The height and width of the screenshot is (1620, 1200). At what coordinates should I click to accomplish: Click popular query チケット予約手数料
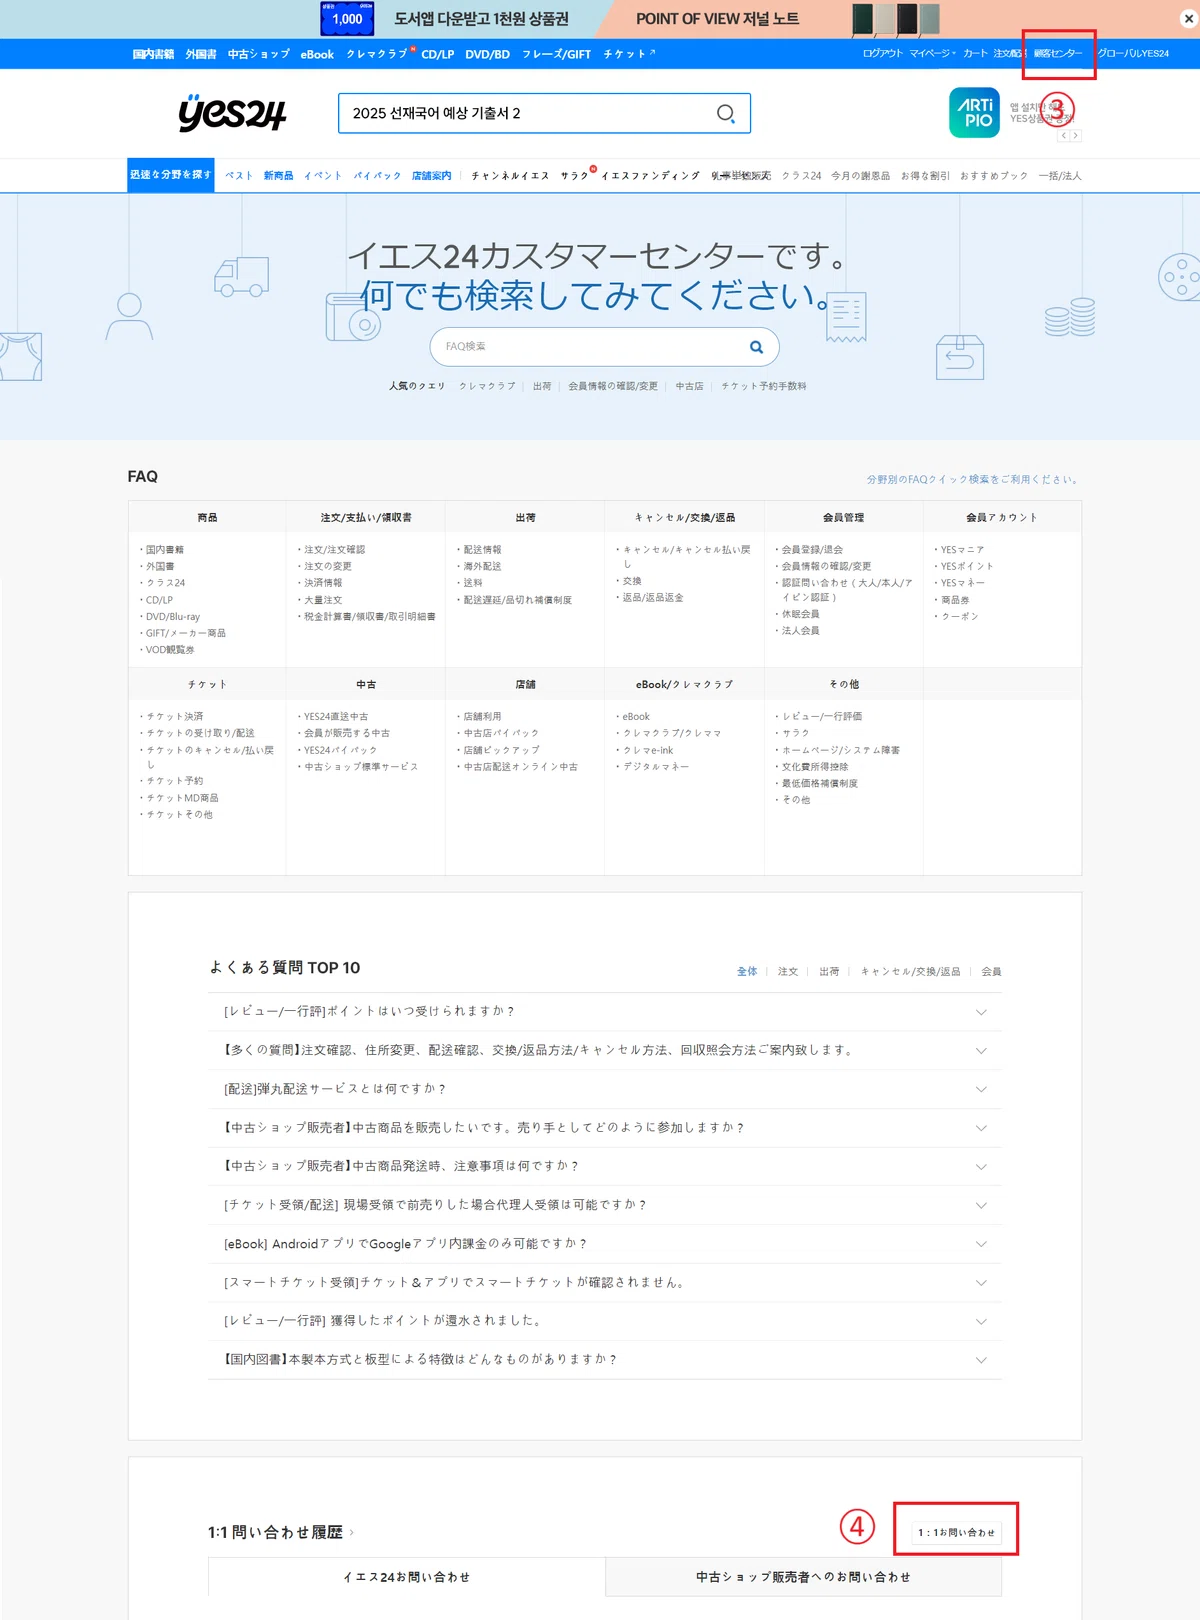(764, 386)
